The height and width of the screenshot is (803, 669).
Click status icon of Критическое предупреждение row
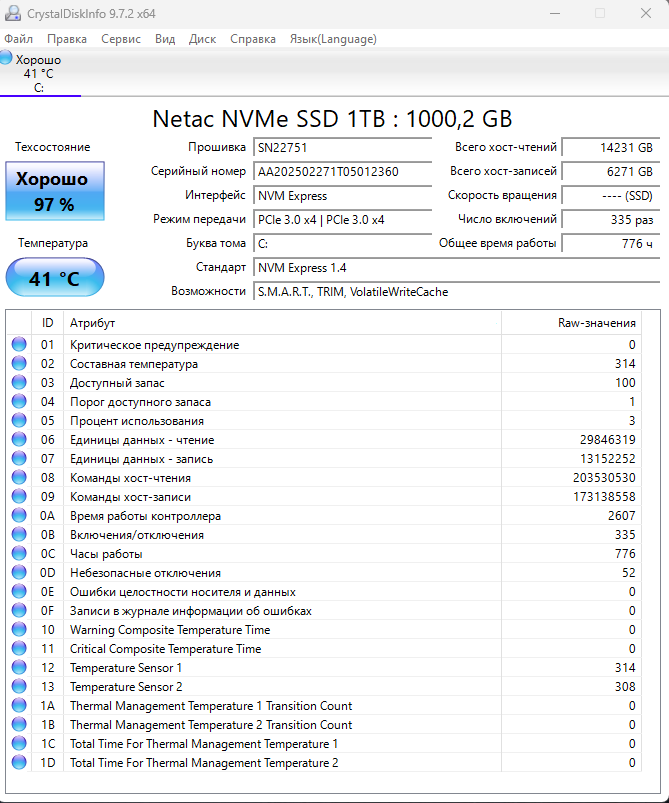[19, 344]
